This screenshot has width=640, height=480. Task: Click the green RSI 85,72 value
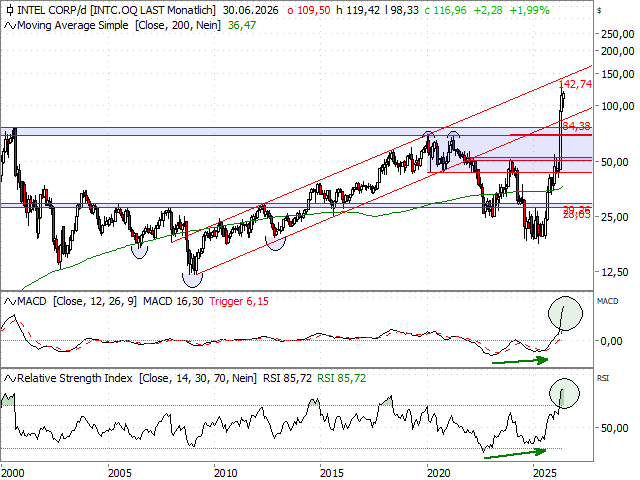click(x=341, y=379)
